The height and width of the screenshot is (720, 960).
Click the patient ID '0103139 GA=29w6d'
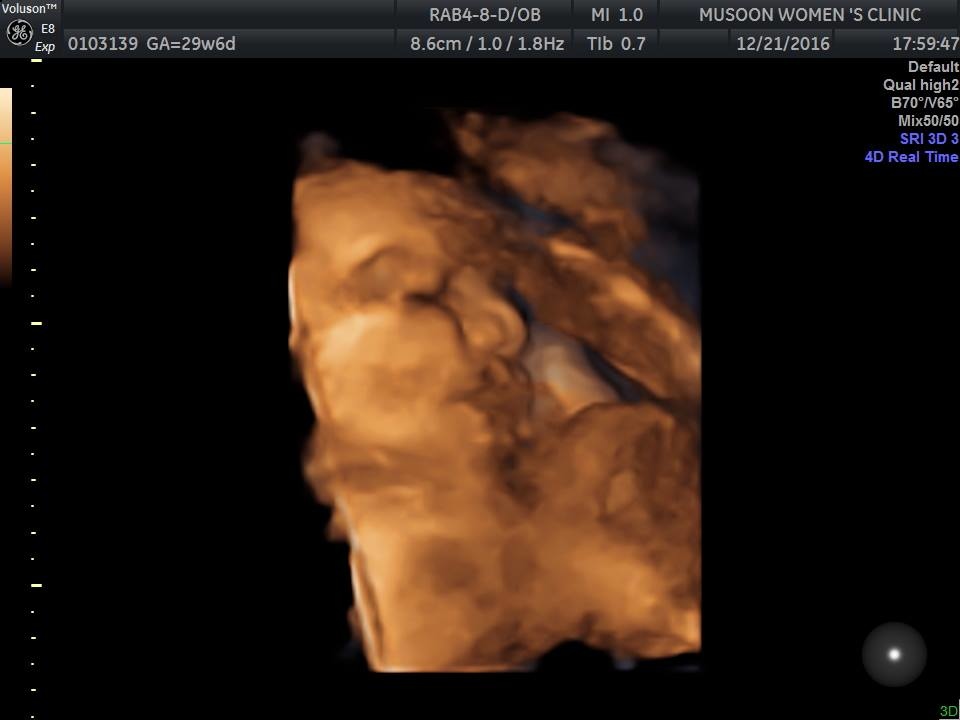tap(151, 44)
